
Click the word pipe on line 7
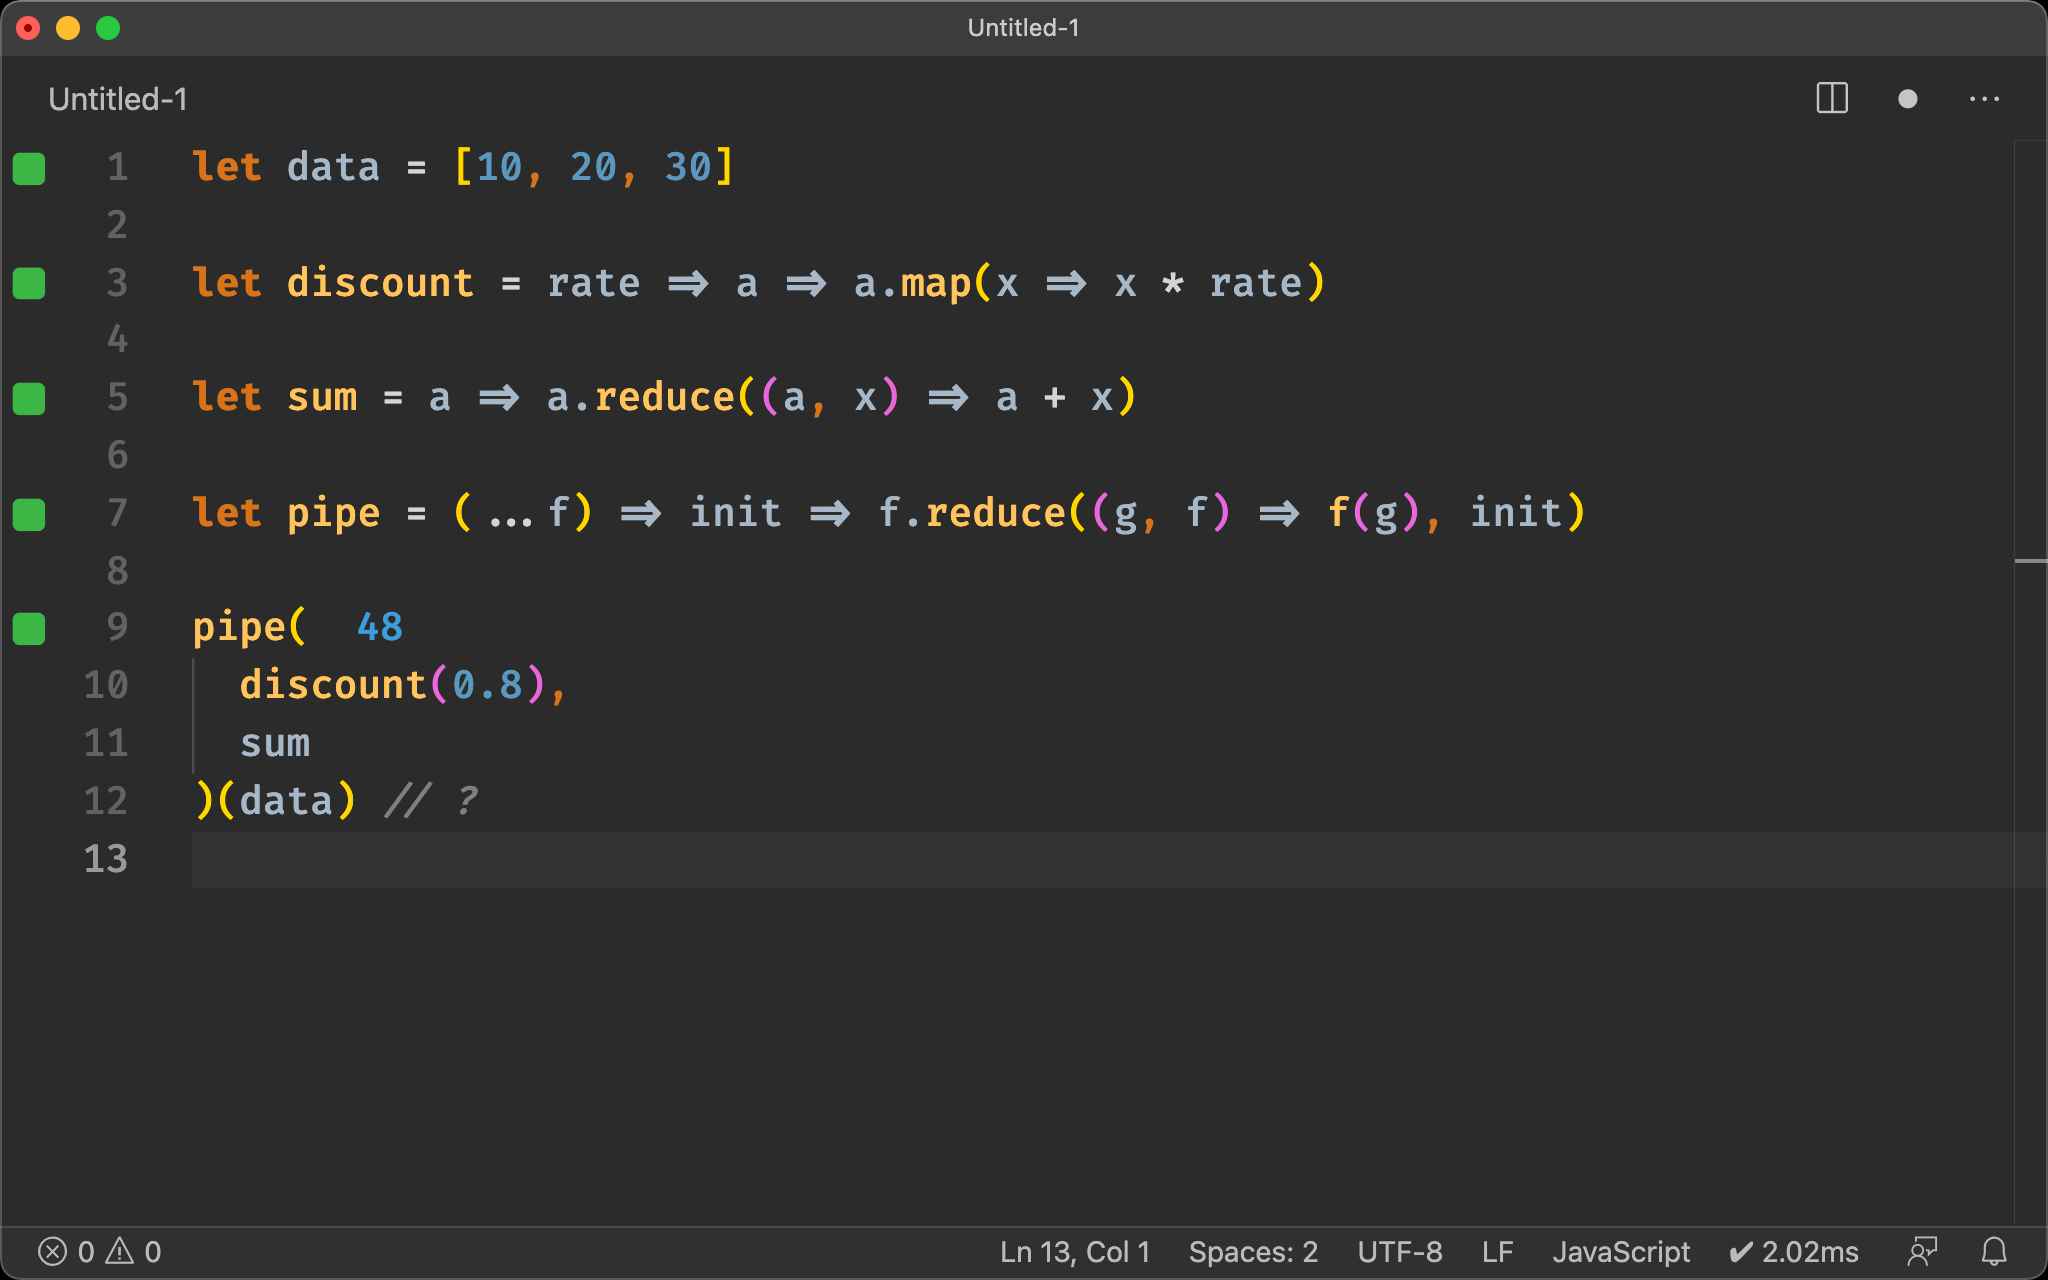click(x=334, y=514)
